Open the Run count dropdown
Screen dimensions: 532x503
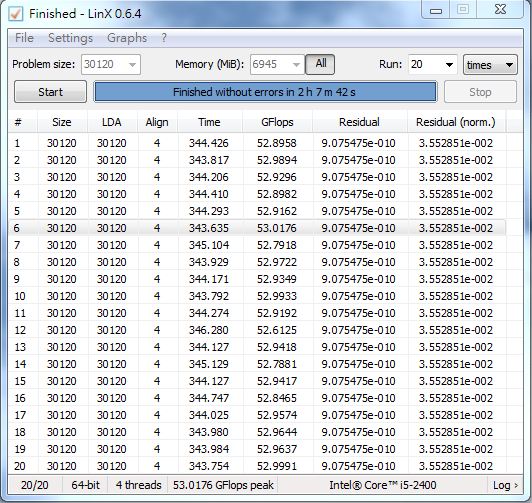click(x=433, y=64)
